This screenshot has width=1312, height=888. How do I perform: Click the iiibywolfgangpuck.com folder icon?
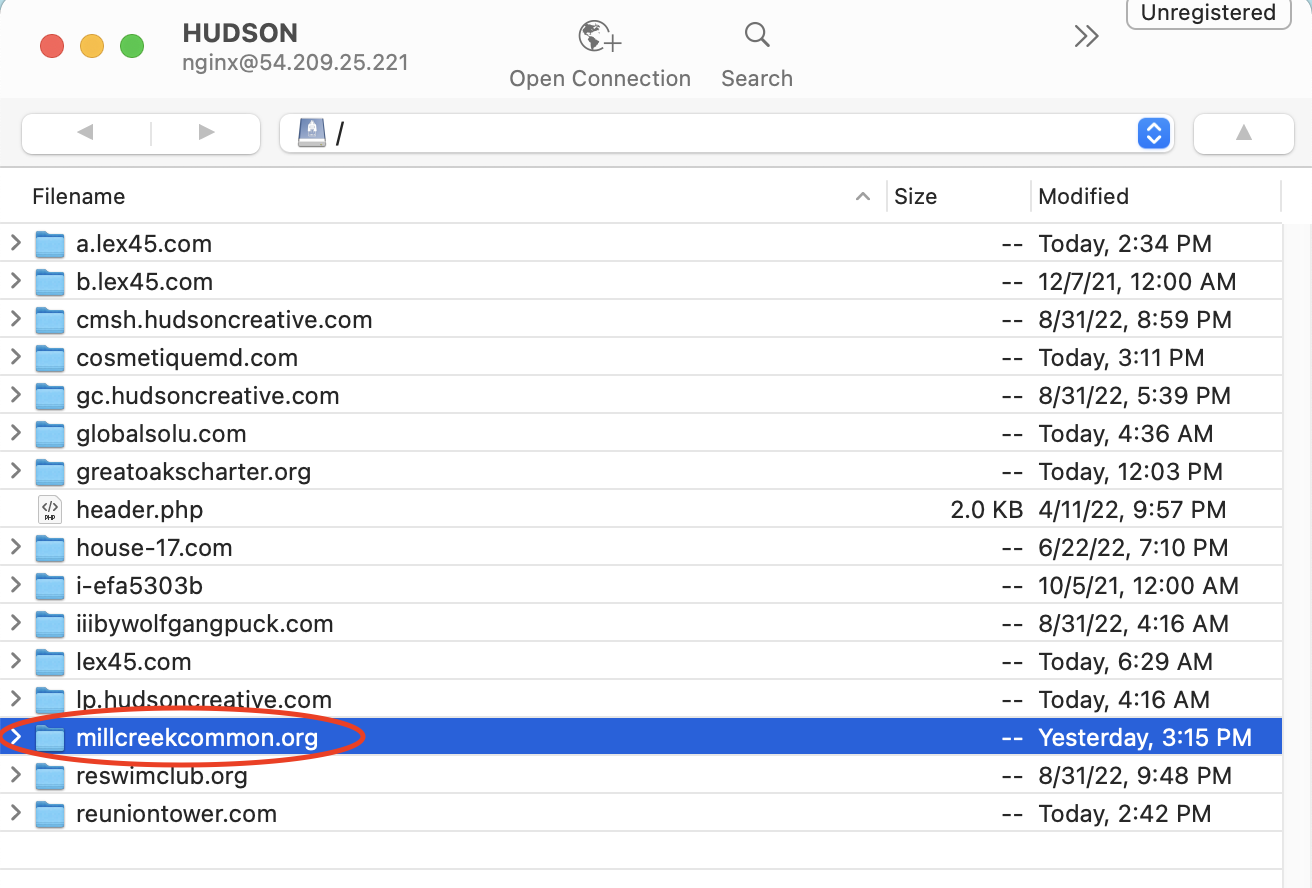point(50,624)
